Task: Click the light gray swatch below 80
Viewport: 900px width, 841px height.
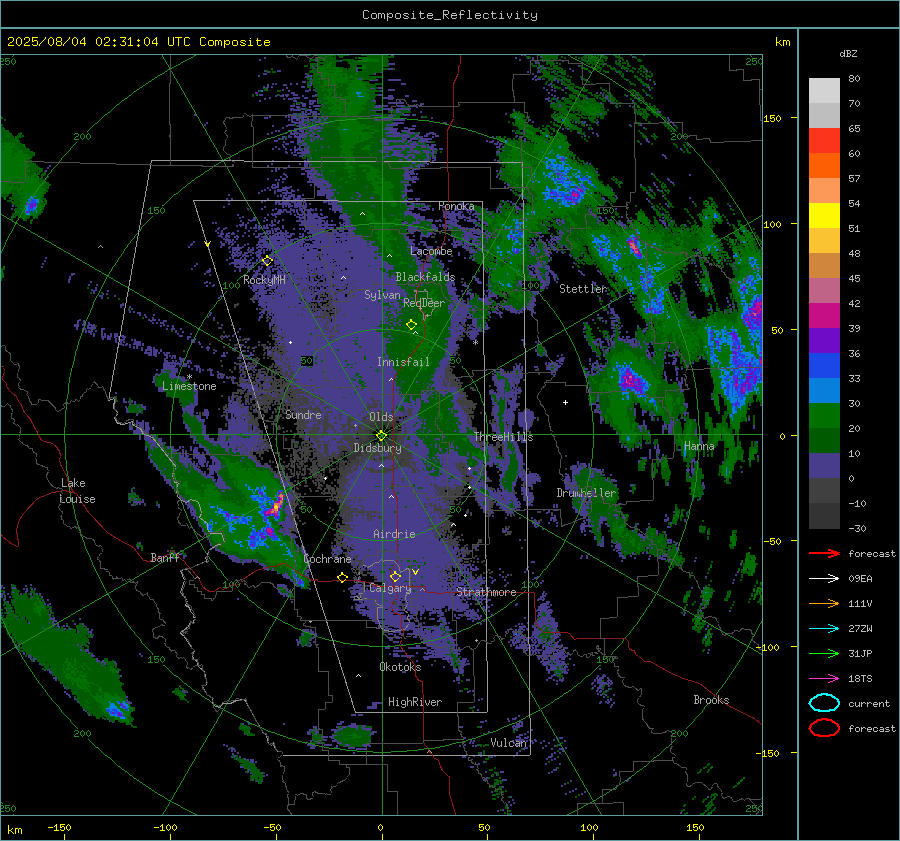Action: [824, 91]
